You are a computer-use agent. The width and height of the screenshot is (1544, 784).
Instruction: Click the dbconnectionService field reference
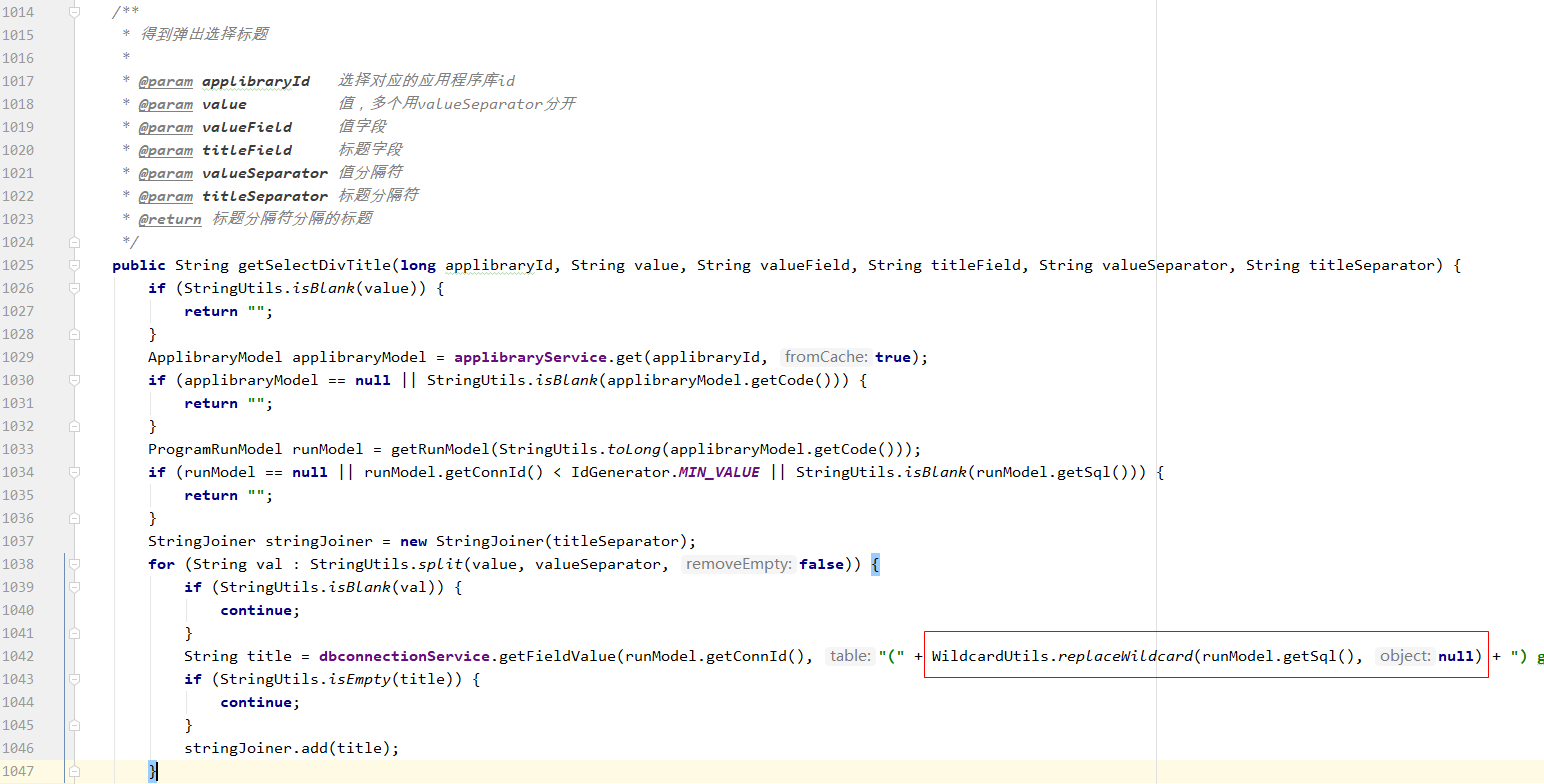(x=404, y=656)
